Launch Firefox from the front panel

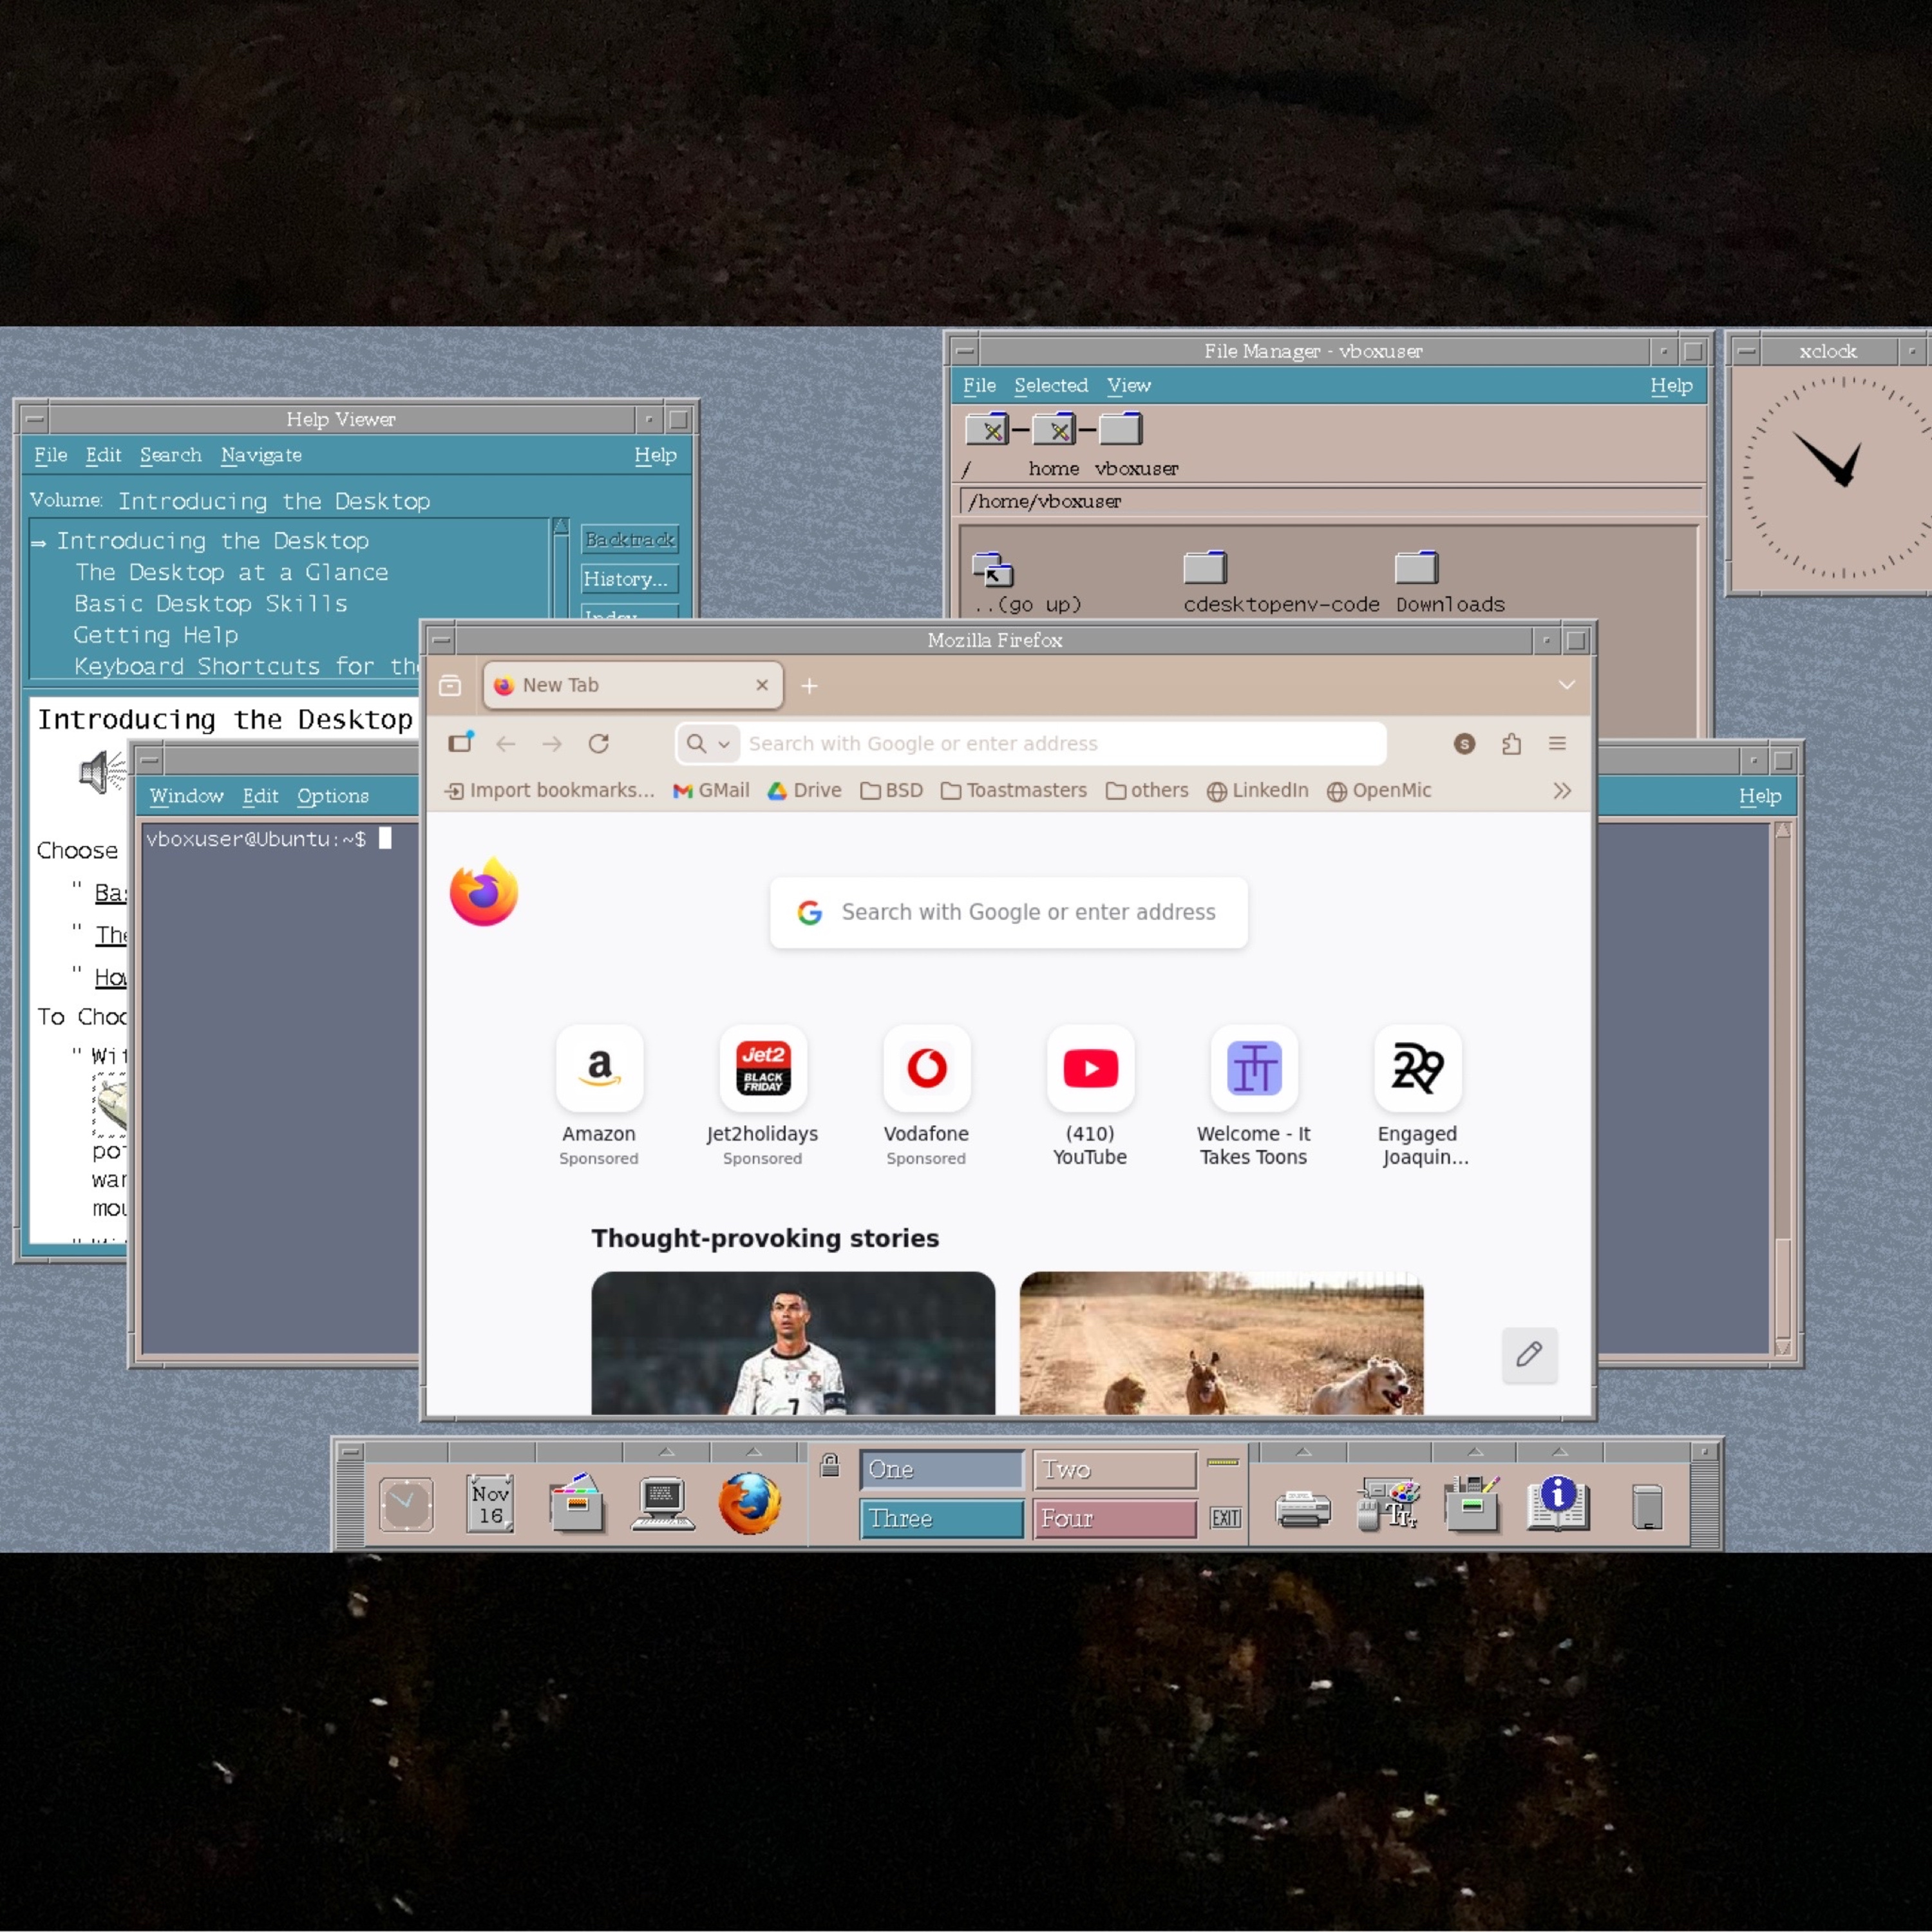click(x=749, y=1503)
